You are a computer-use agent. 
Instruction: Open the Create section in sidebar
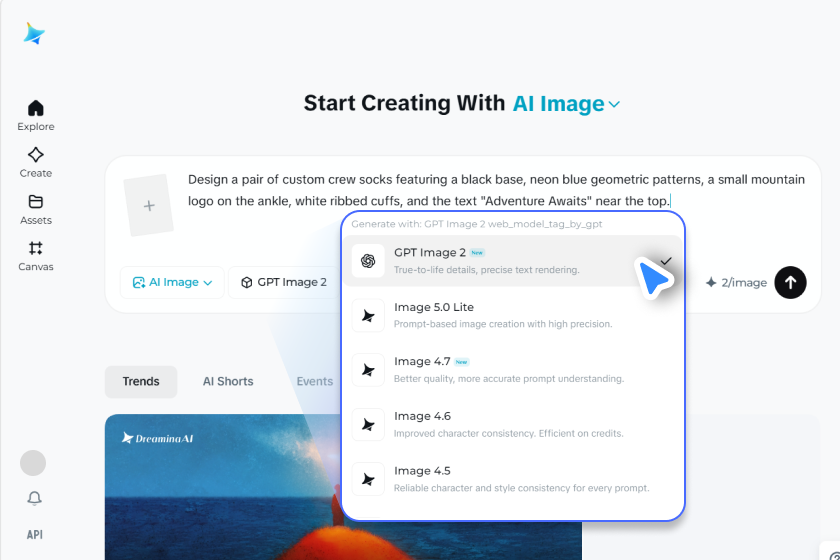(35, 162)
